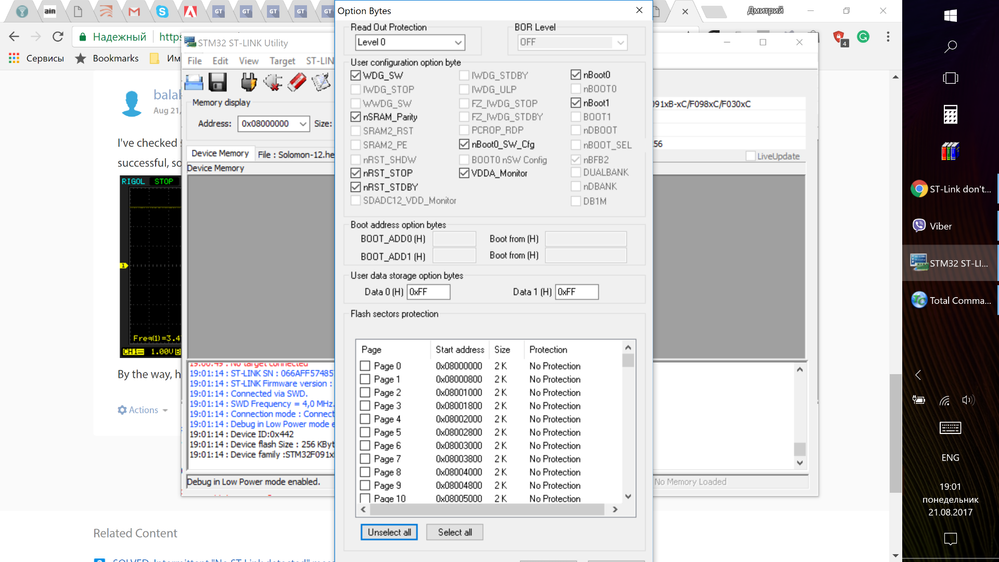
Task: Click the flash sectors list horizontal scrollbar
Action: click(487, 509)
